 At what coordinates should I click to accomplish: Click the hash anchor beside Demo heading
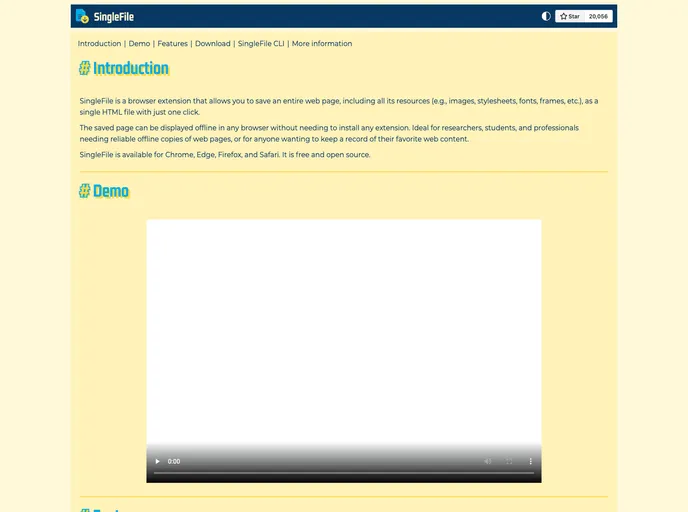84,191
